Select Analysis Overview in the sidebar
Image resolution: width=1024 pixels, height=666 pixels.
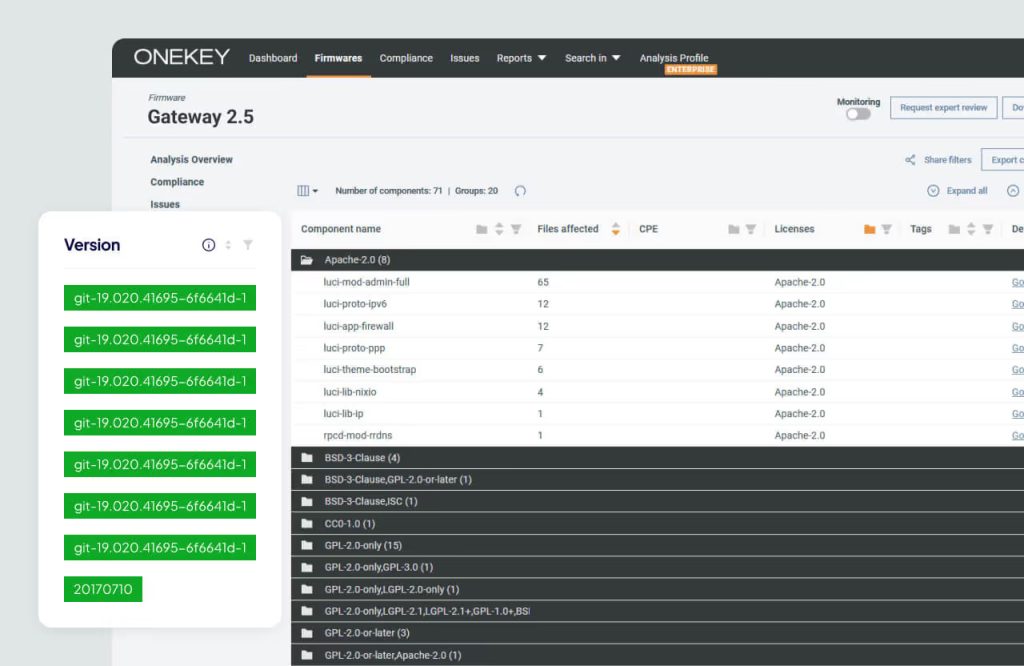pyautogui.click(x=191, y=160)
